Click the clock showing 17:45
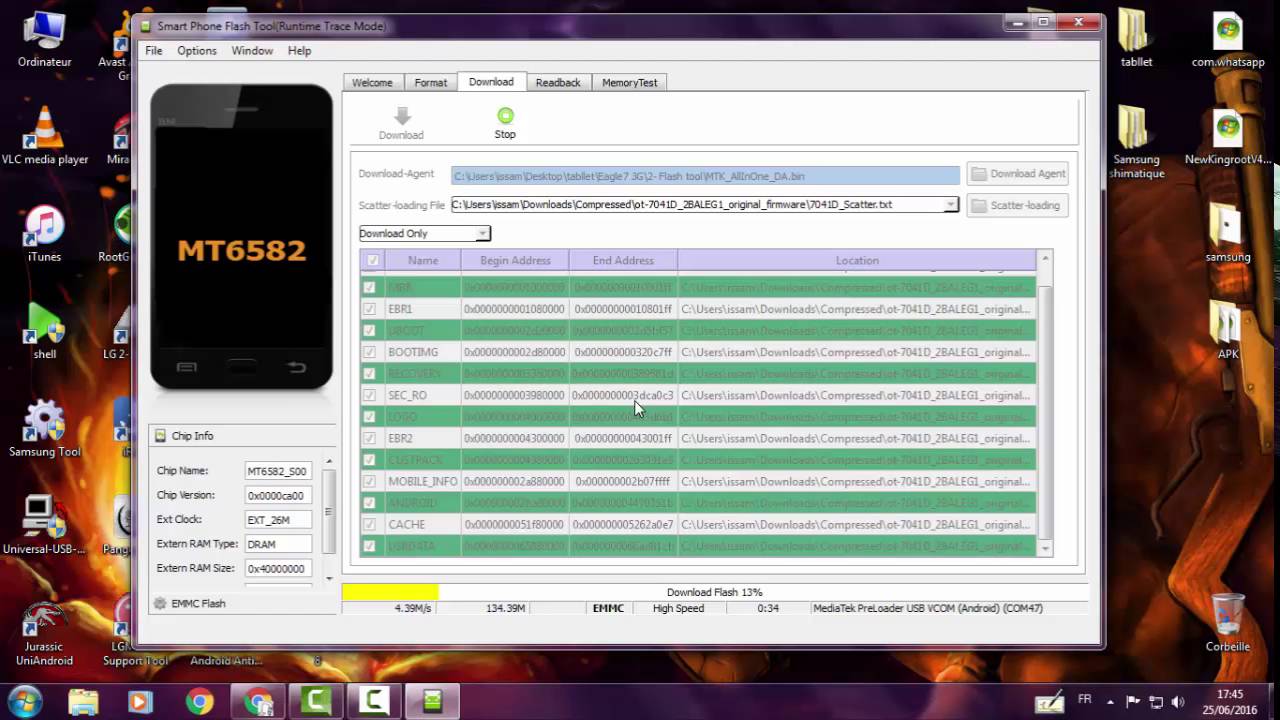1280x720 pixels. tap(1231, 694)
